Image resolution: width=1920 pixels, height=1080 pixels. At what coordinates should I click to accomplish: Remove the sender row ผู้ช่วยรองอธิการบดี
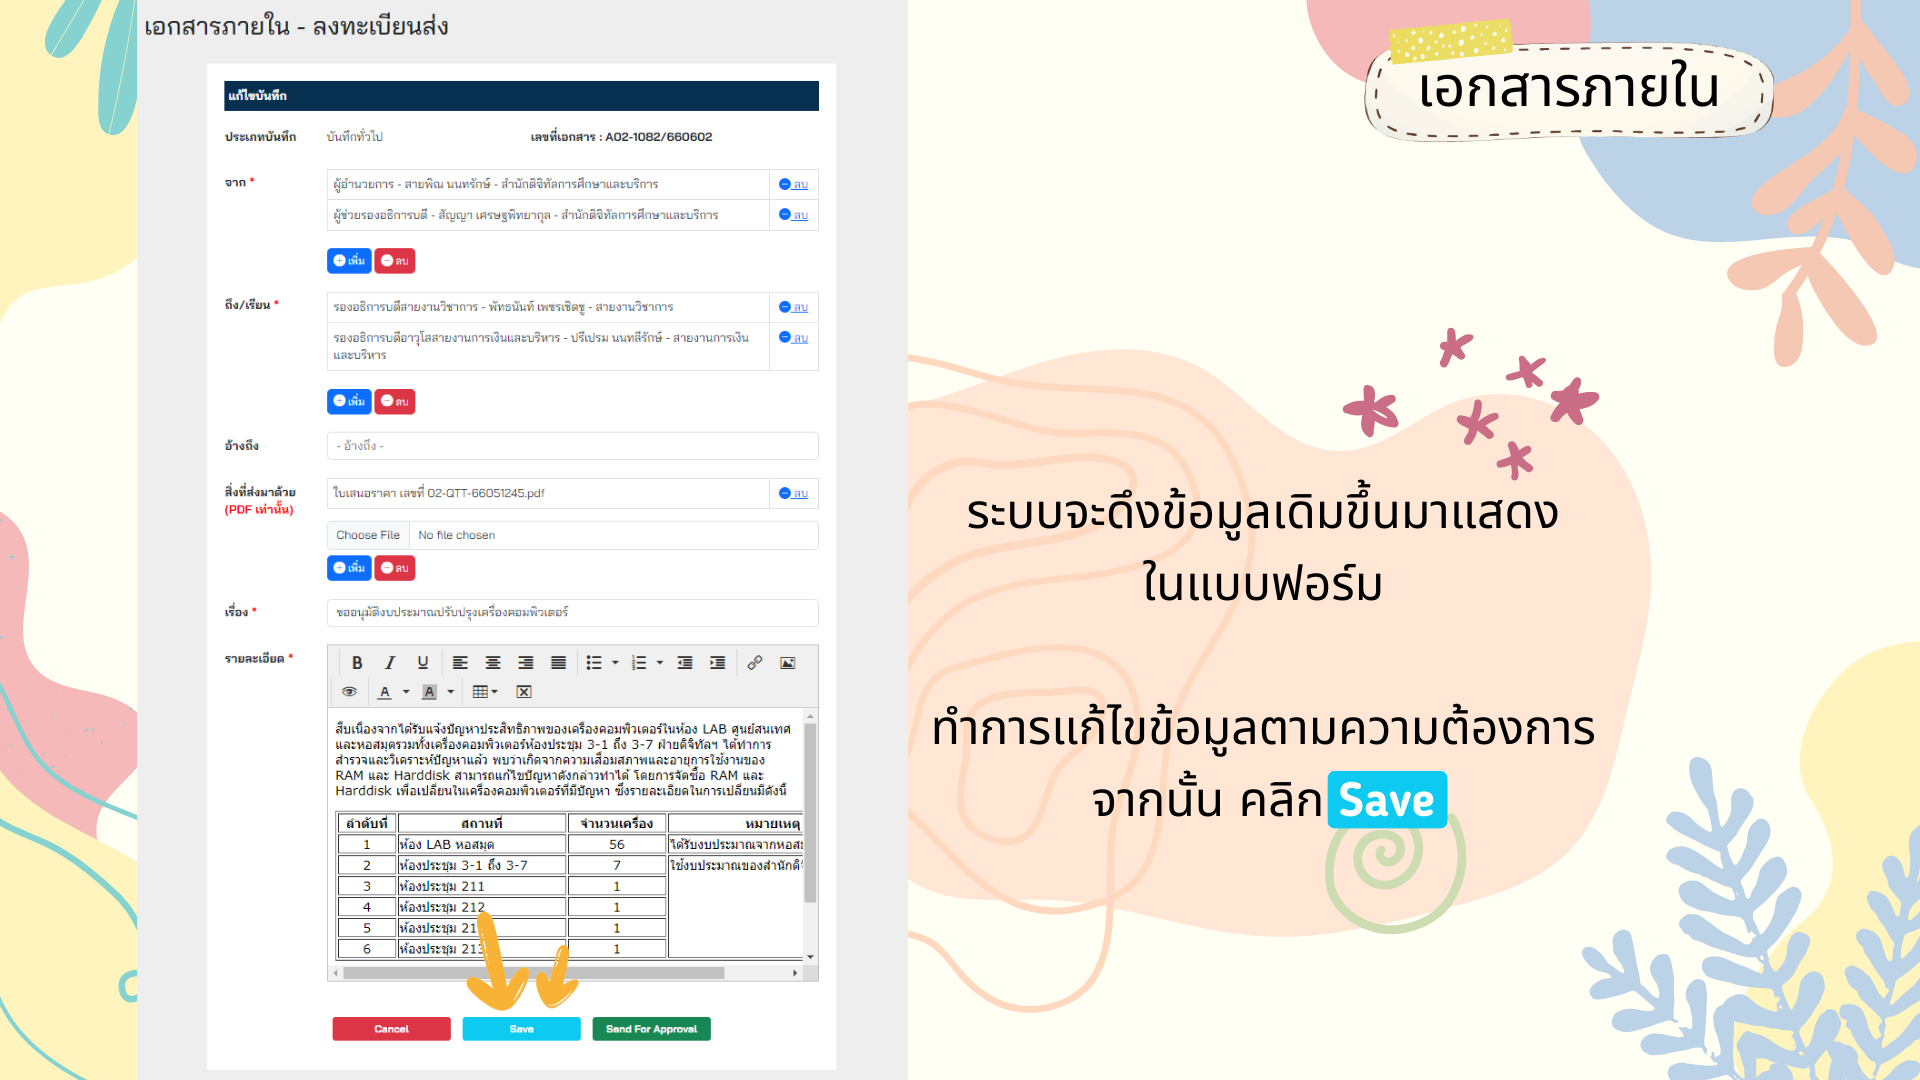(x=794, y=216)
